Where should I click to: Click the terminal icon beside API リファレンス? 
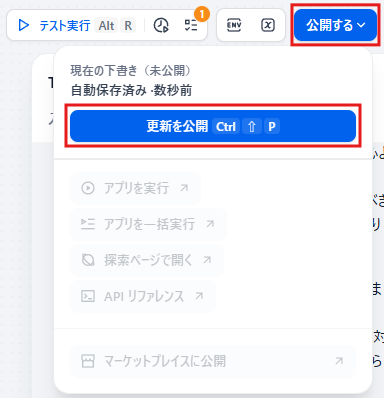point(88,296)
